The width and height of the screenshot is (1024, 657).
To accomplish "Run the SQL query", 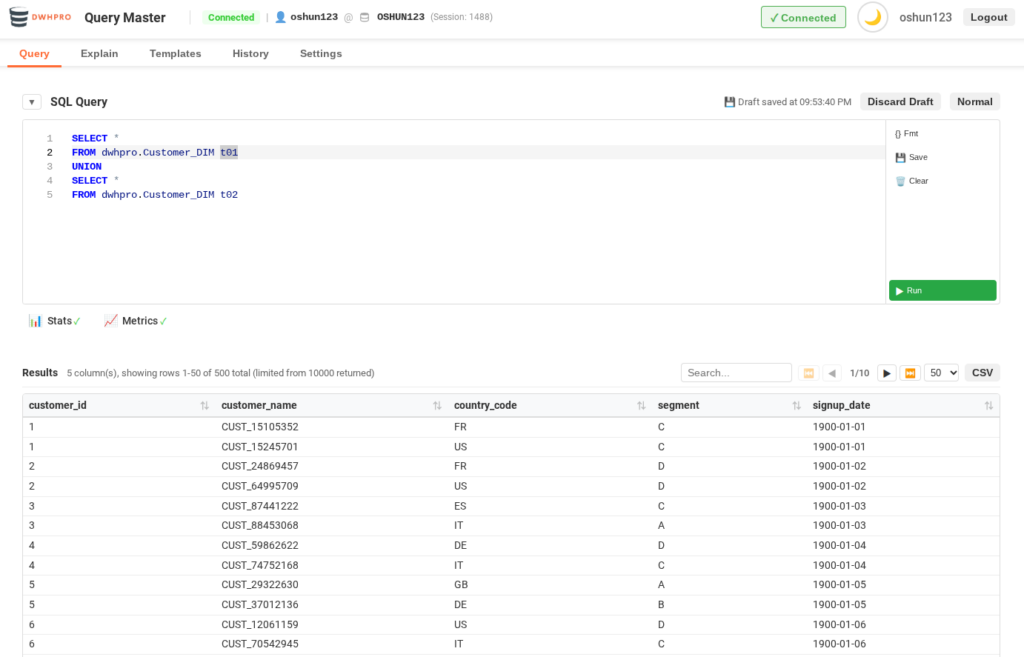I will (x=942, y=290).
